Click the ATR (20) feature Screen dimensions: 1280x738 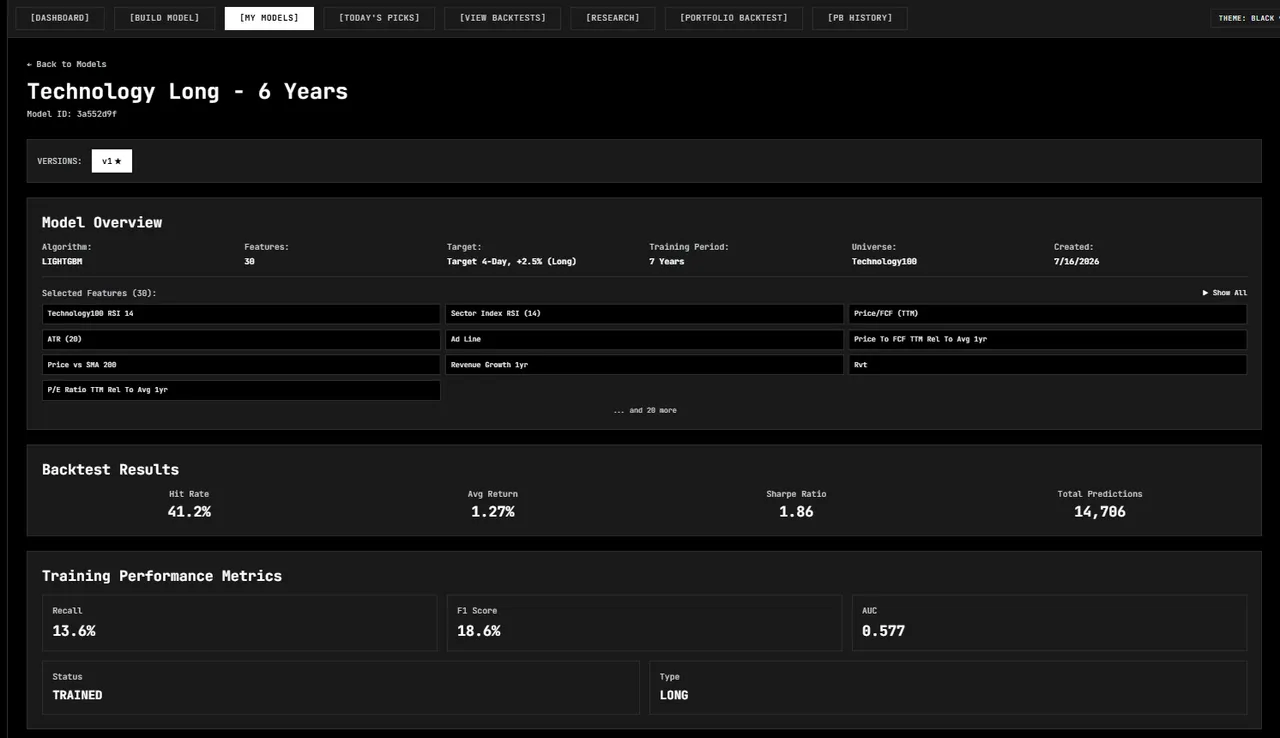point(241,340)
